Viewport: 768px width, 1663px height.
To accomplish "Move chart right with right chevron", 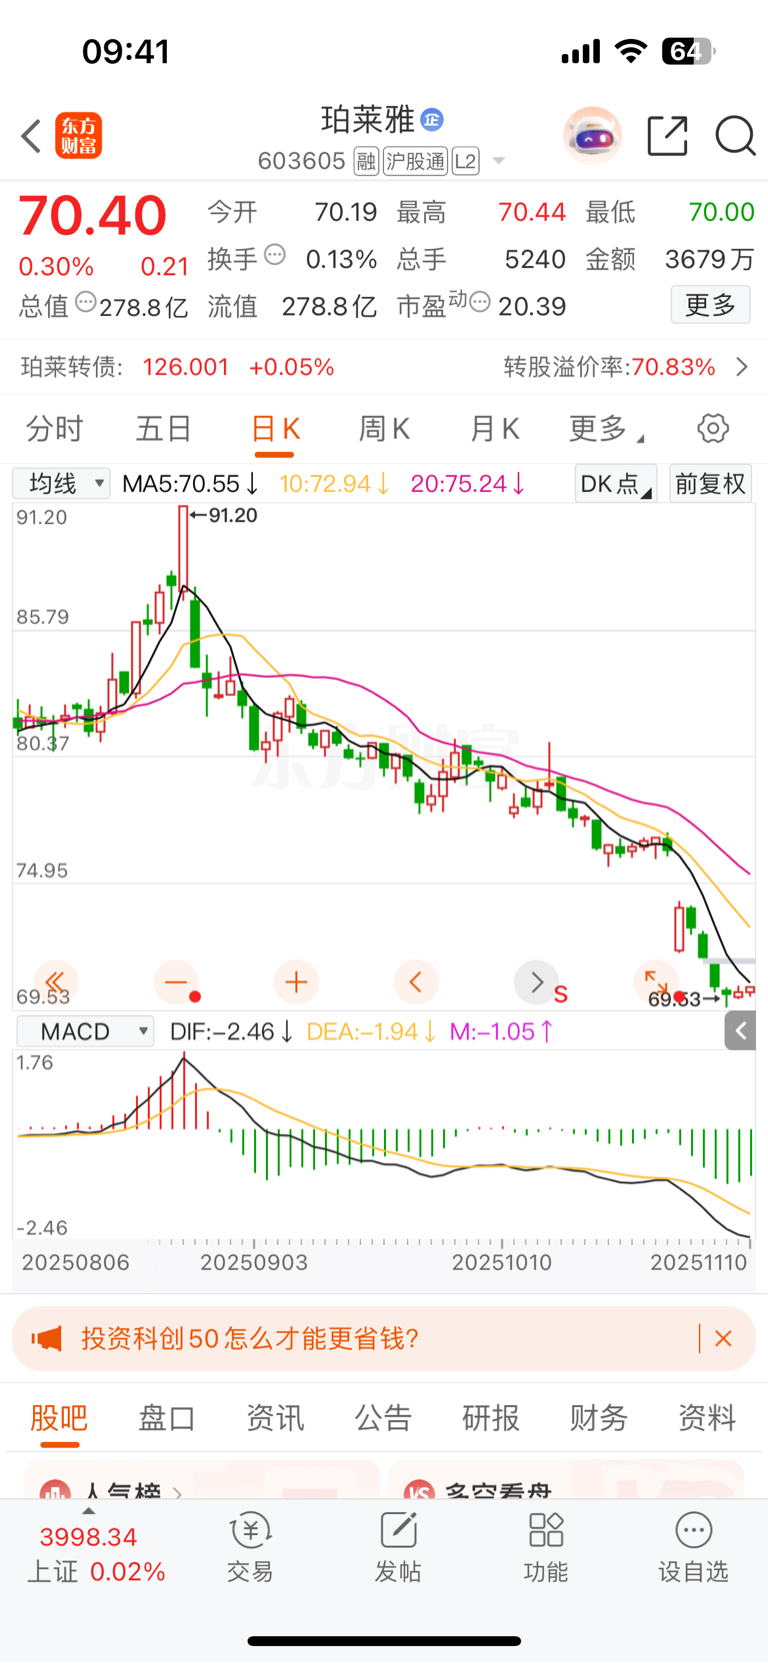I will tap(536, 982).
